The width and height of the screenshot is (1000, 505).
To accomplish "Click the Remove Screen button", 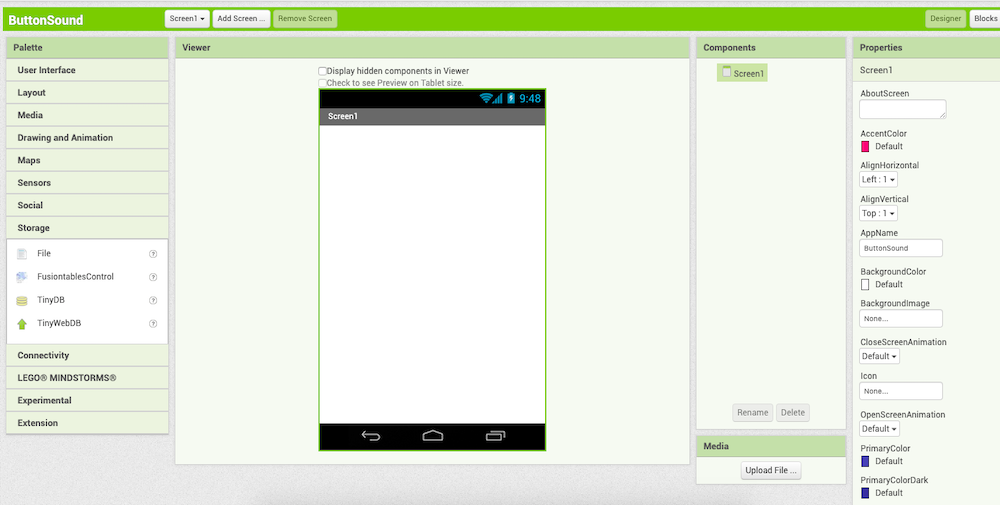I will [x=305, y=18].
